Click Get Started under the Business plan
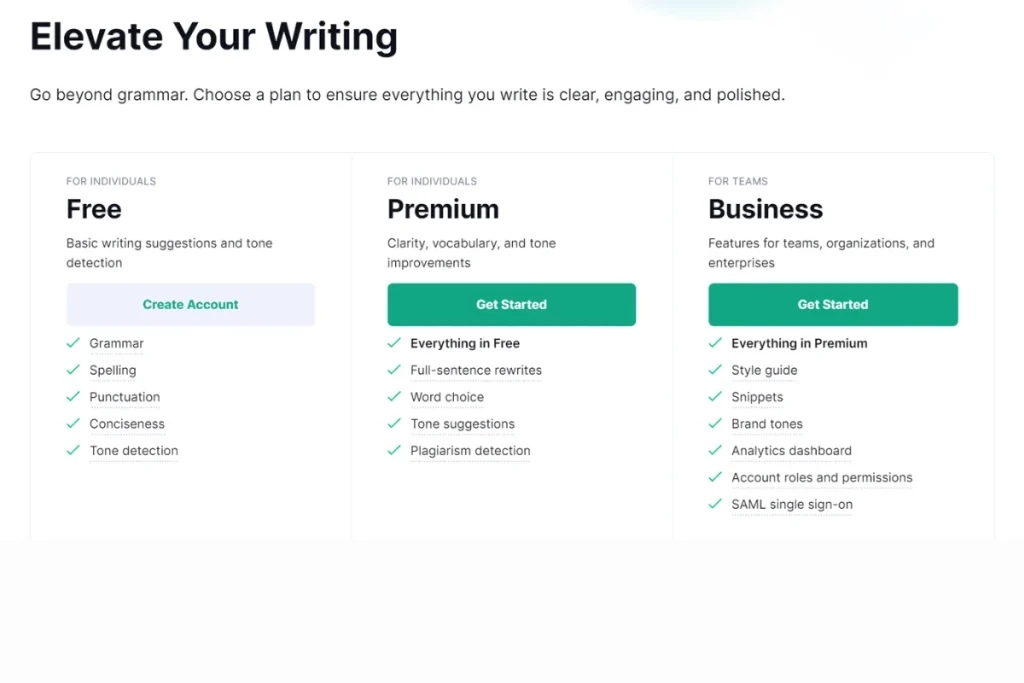Image resolution: width=1024 pixels, height=683 pixels. (833, 304)
